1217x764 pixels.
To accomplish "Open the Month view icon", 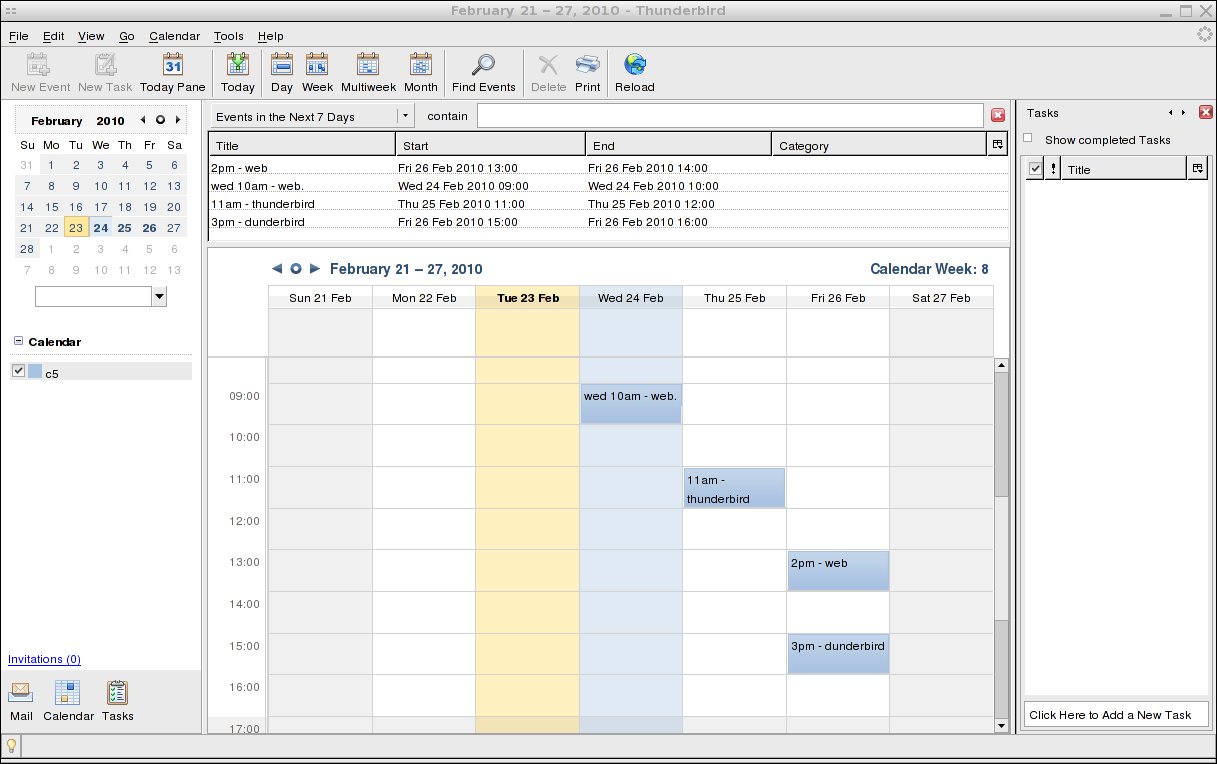I will [x=421, y=66].
